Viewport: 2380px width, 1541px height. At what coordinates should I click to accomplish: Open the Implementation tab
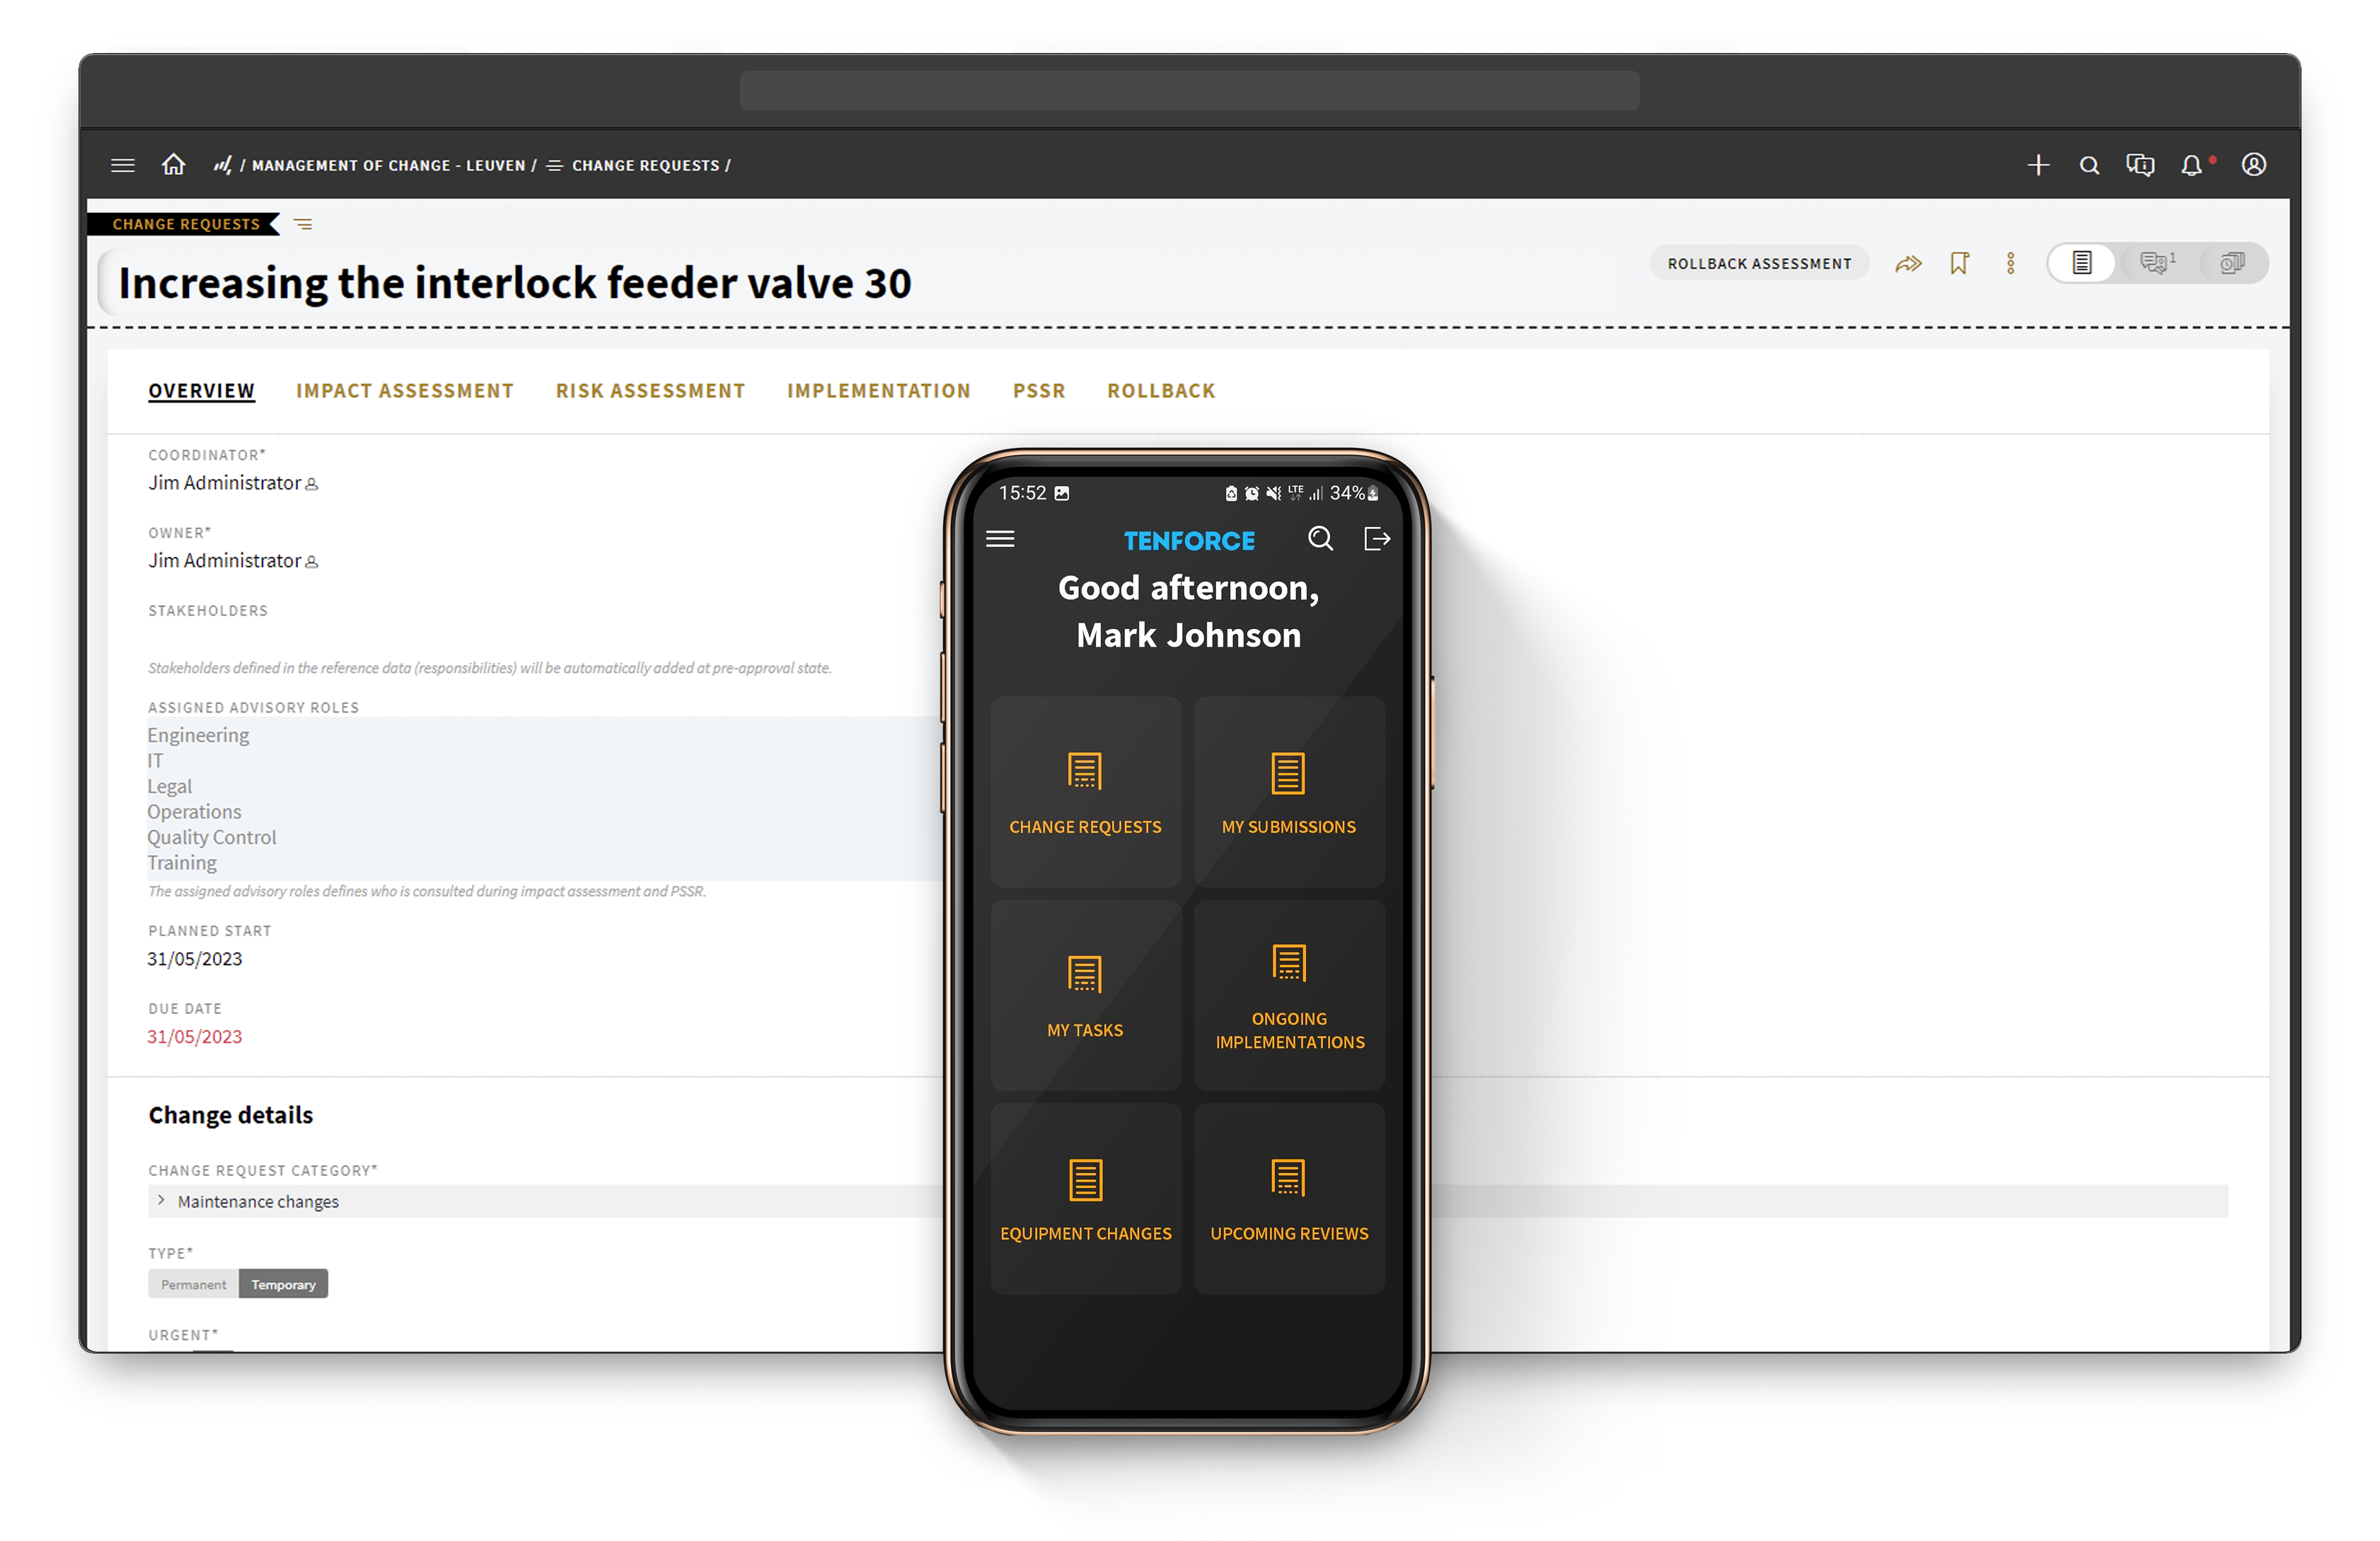pyautogui.click(x=878, y=390)
